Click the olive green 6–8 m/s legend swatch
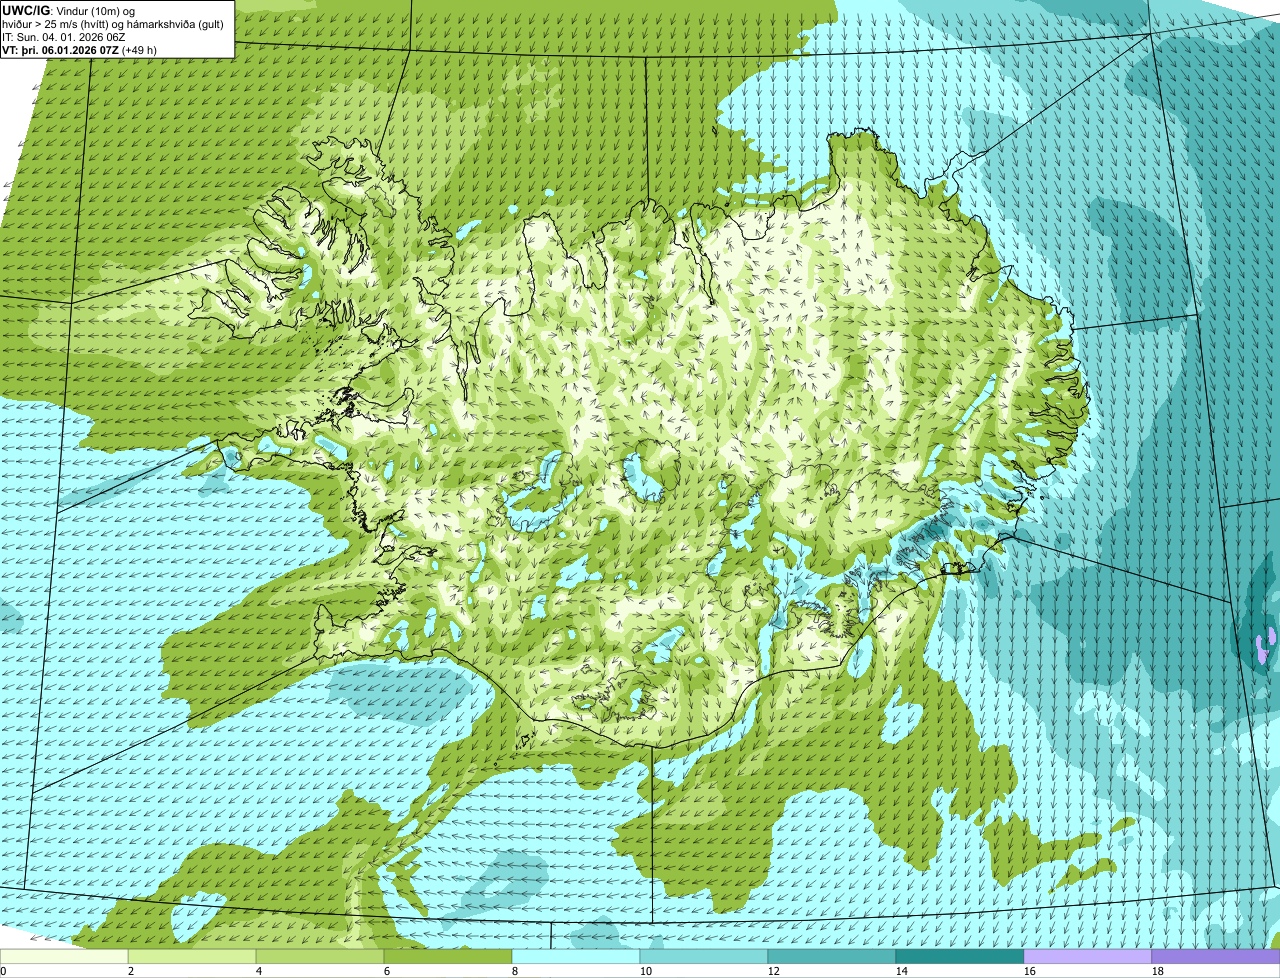This screenshot has height=978, width=1280. click(x=448, y=956)
